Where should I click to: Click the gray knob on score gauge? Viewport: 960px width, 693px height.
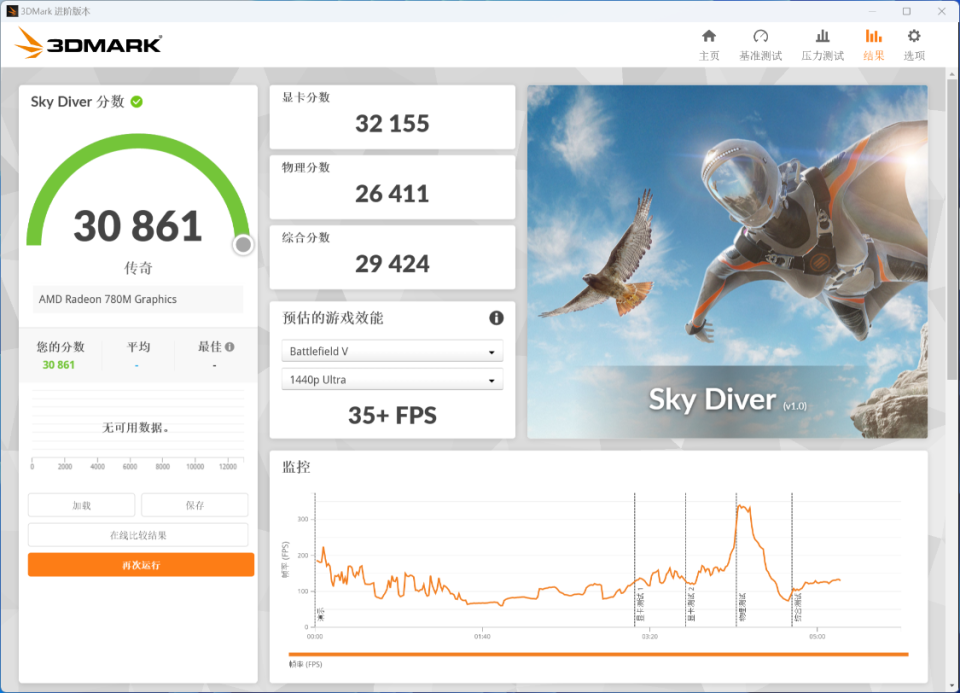point(243,245)
